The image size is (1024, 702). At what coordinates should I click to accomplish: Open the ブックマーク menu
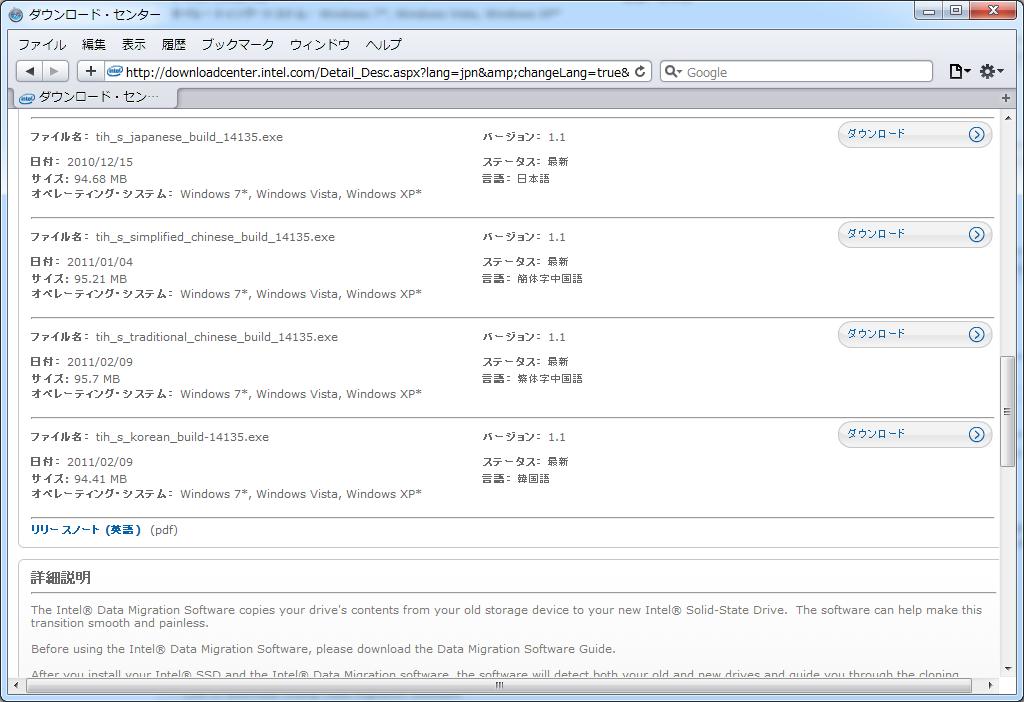point(238,44)
